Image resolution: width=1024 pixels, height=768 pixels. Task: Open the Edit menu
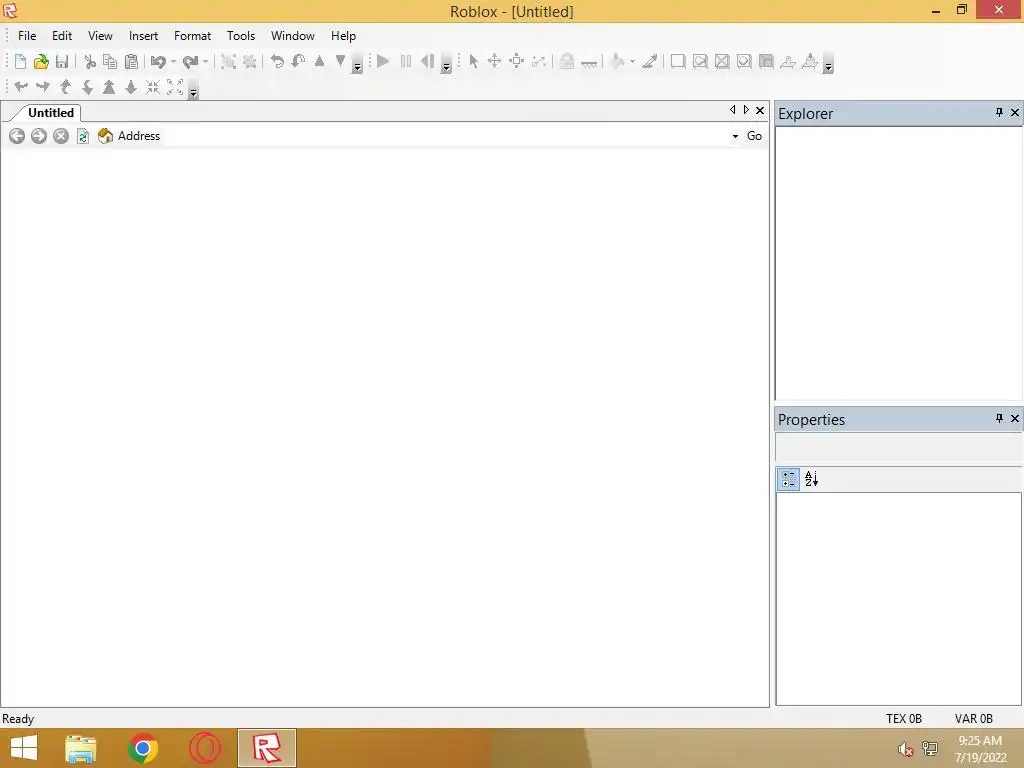coord(62,36)
